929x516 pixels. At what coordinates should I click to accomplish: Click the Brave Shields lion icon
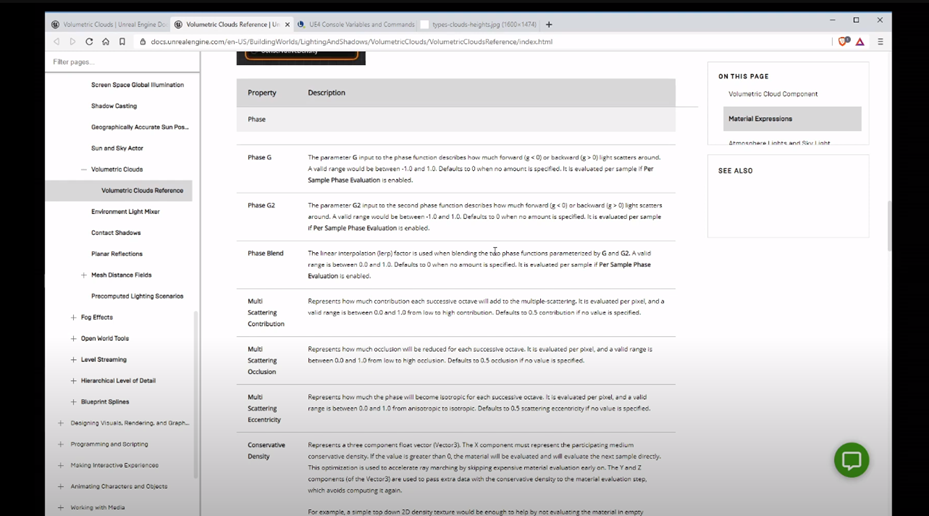point(843,41)
